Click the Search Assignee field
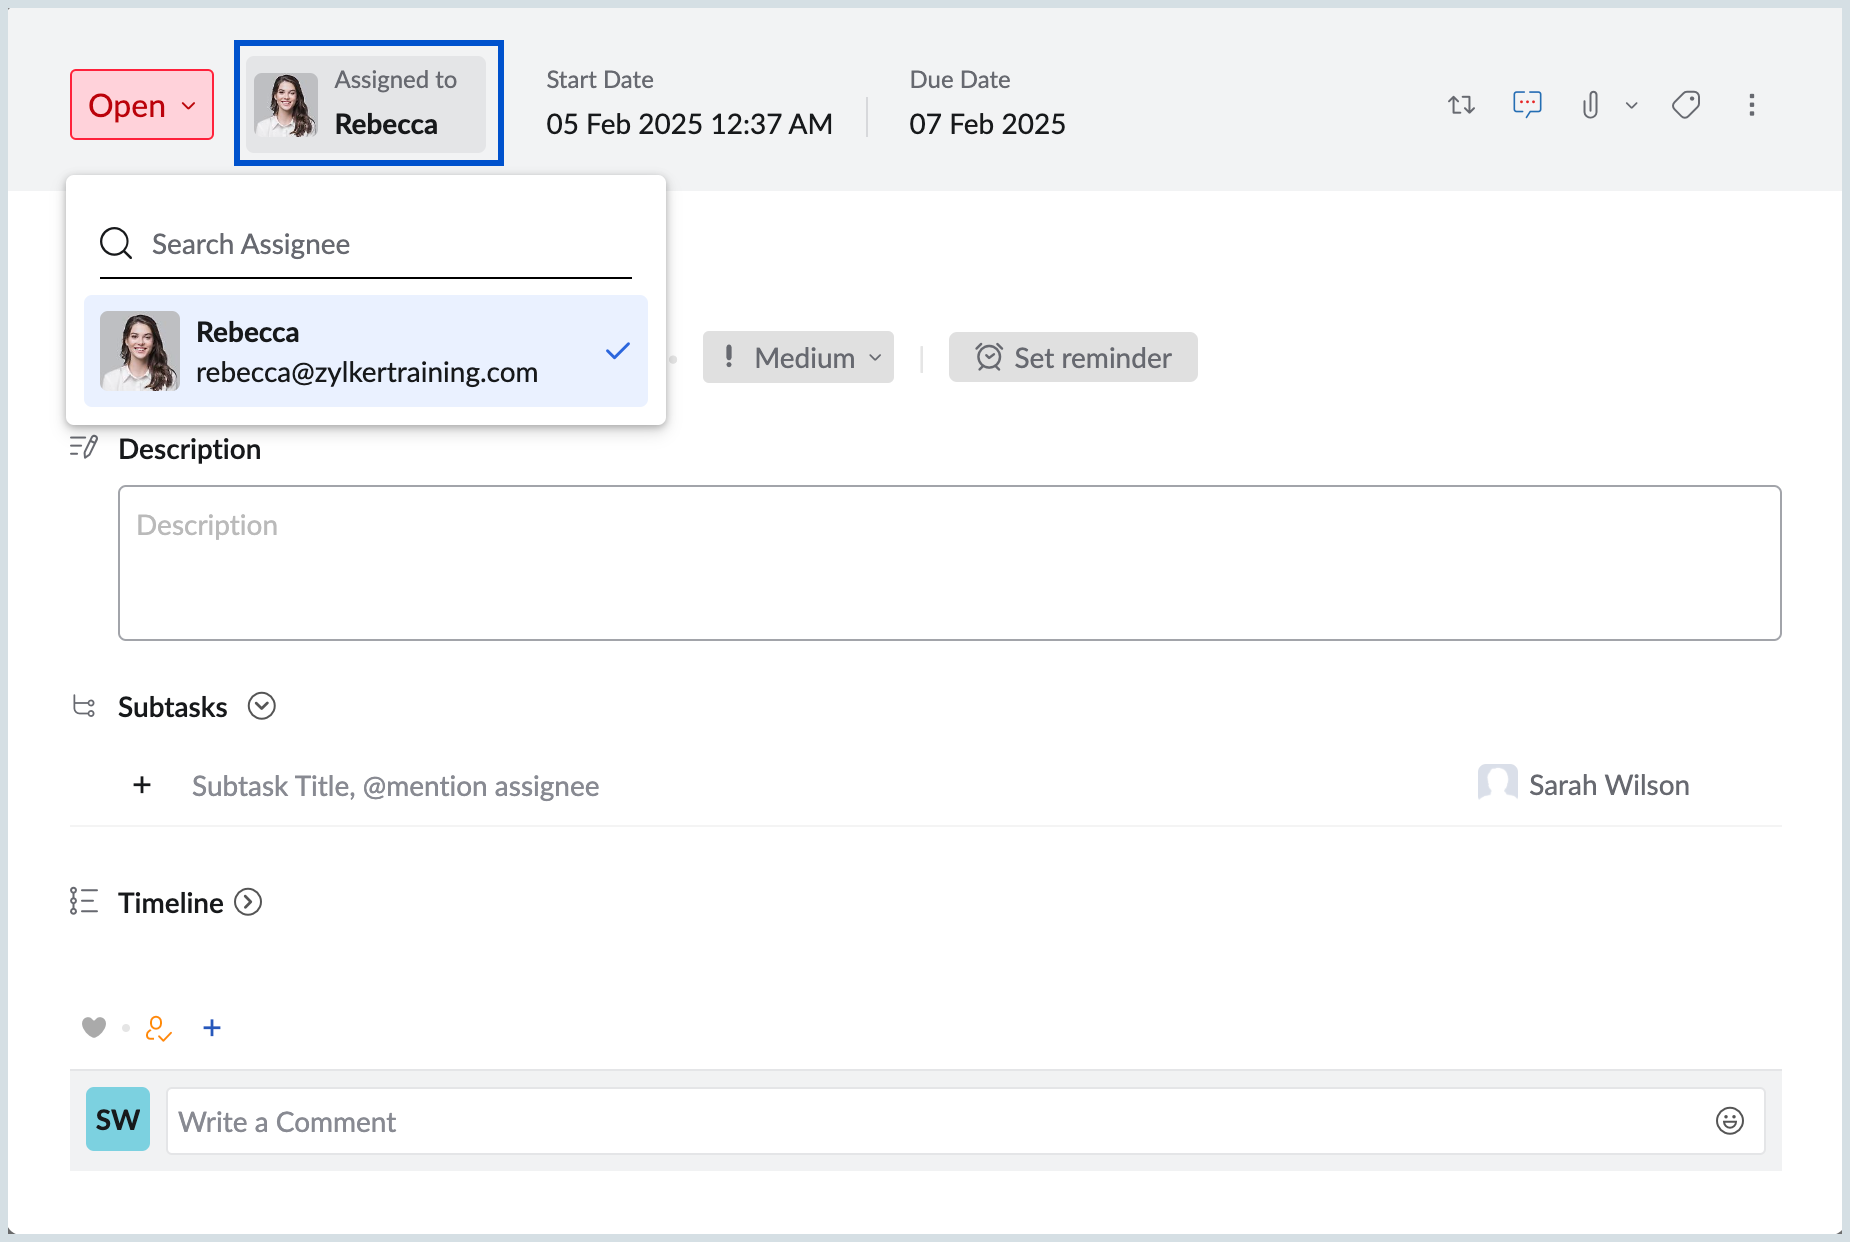Viewport: 1850px width, 1242px height. tap(366, 244)
